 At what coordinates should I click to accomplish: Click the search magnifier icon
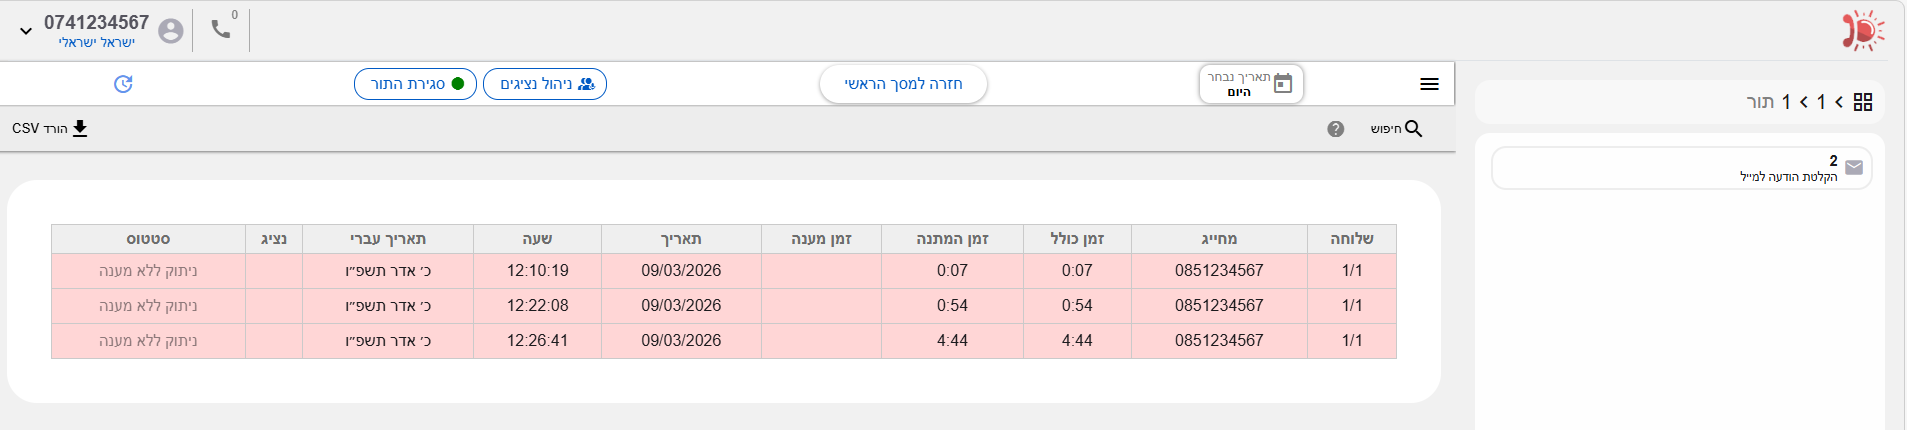[x=1413, y=129]
